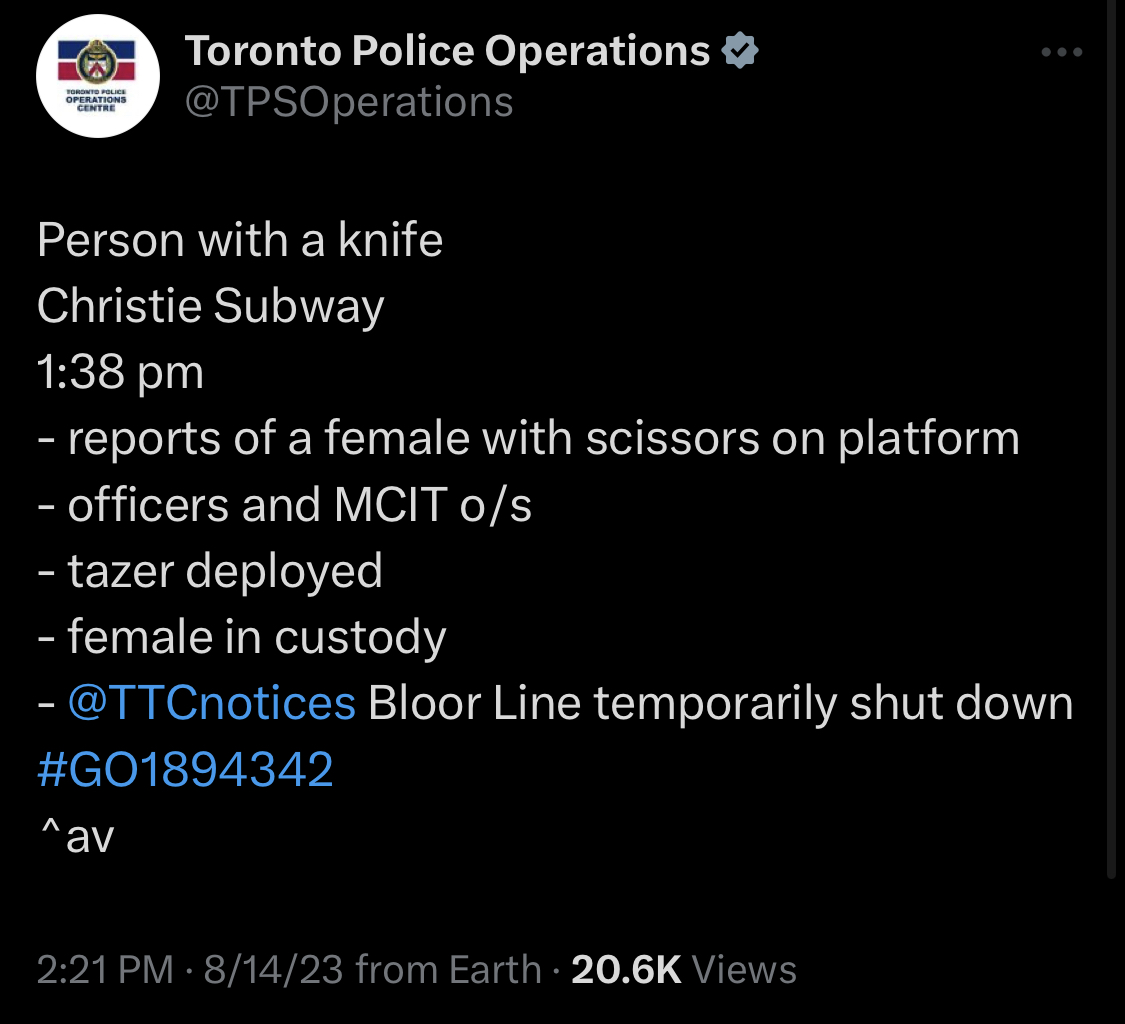Open the #GO1894342 hashtag
Image resolution: width=1125 pixels, height=1024 pixels.
click(185, 770)
